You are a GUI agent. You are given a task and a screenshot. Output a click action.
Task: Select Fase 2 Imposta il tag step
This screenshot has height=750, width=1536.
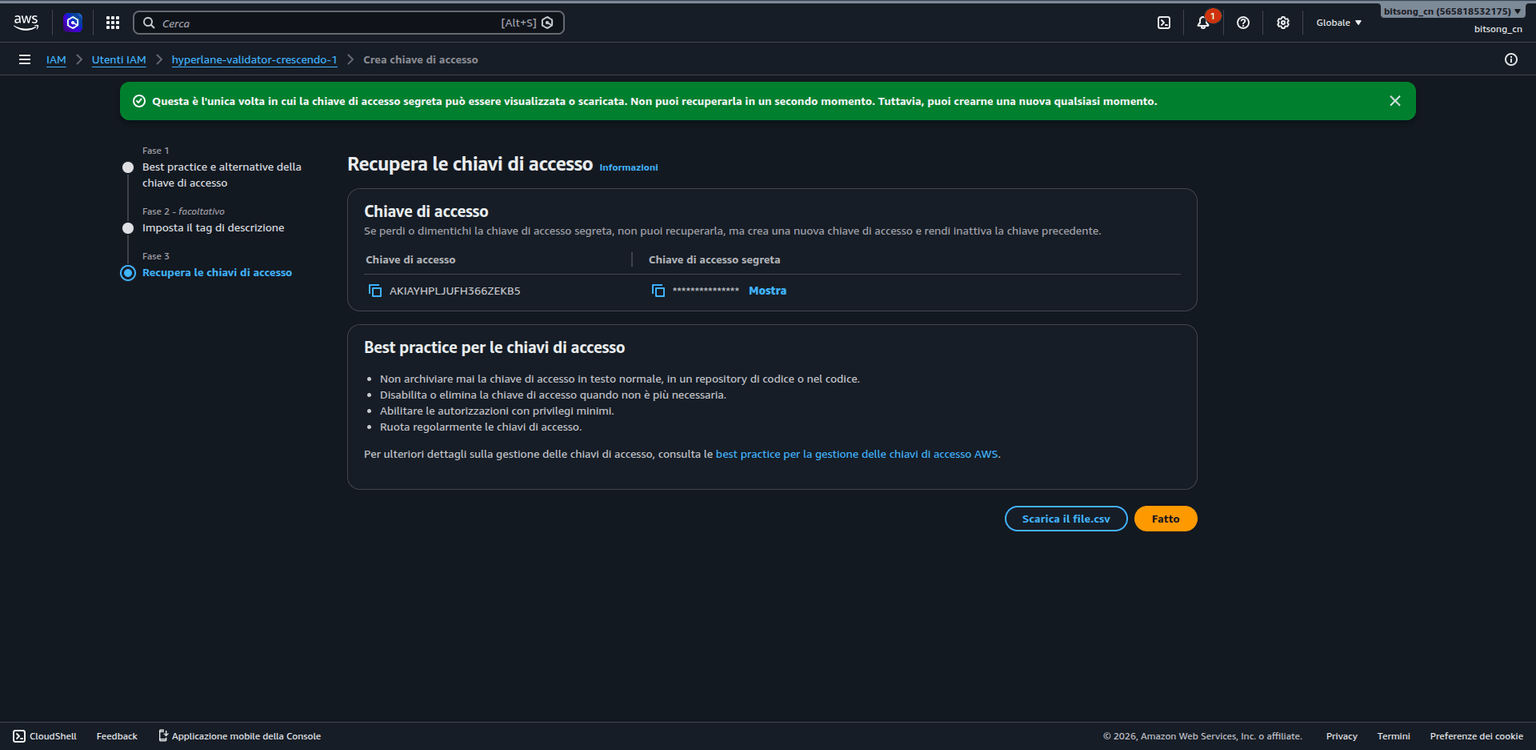[213, 228]
